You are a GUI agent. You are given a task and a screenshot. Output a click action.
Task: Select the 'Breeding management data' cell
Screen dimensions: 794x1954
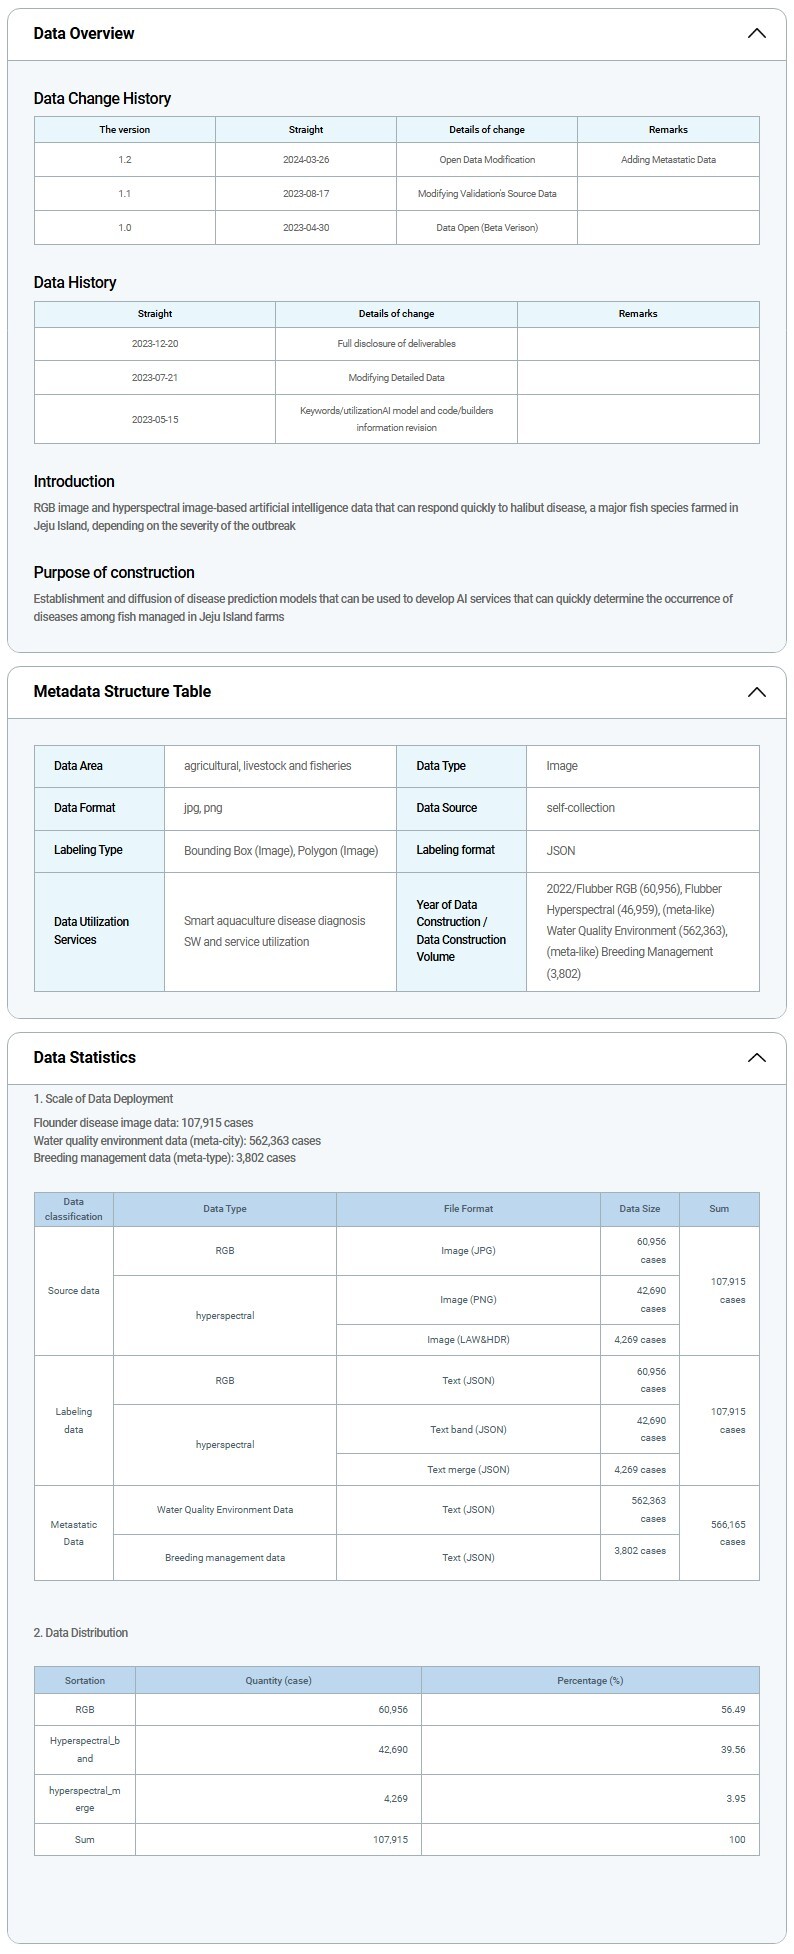[x=225, y=1558]
